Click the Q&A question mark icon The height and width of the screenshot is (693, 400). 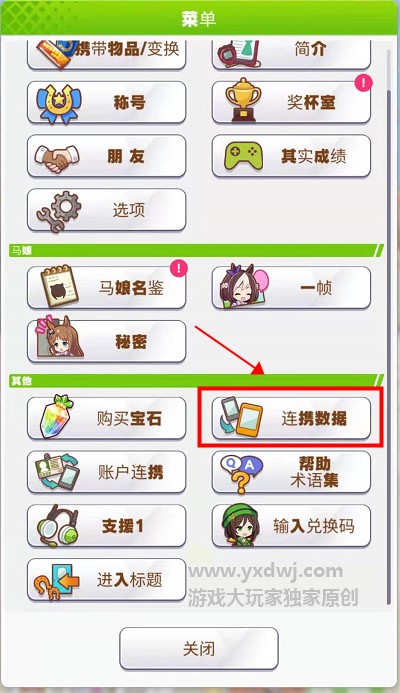click(x=241, y=473)
